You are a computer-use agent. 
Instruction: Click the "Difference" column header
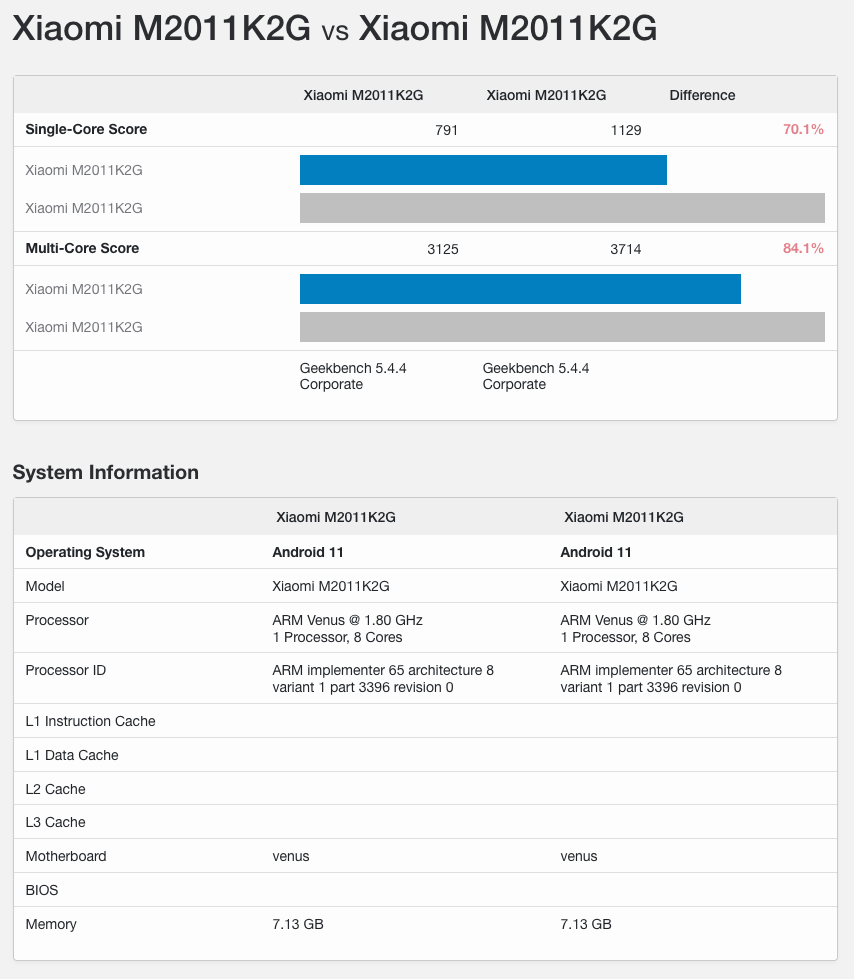(x=702, y=95)
